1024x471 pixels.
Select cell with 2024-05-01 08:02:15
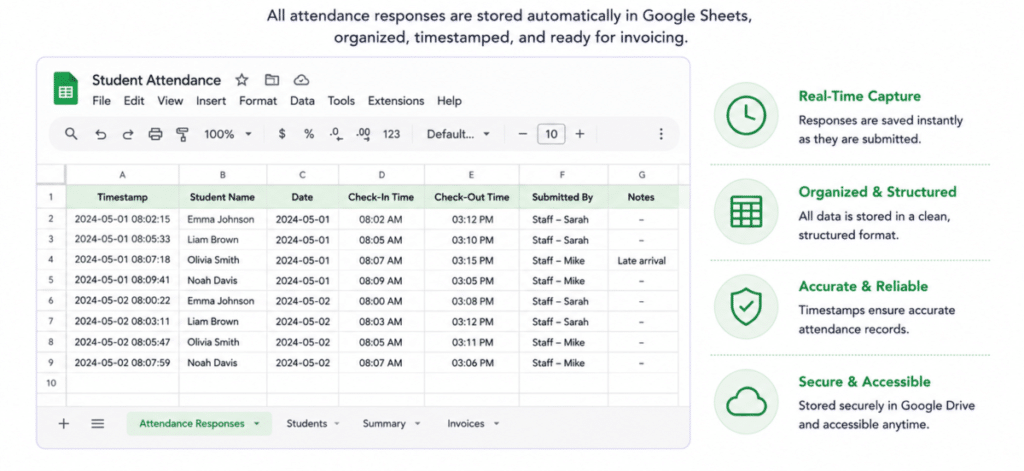click(122, 219)
